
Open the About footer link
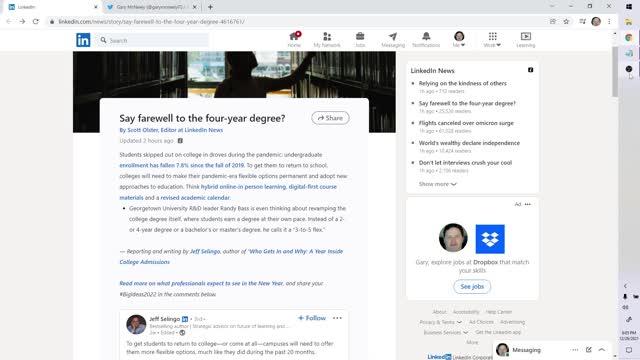440,312
